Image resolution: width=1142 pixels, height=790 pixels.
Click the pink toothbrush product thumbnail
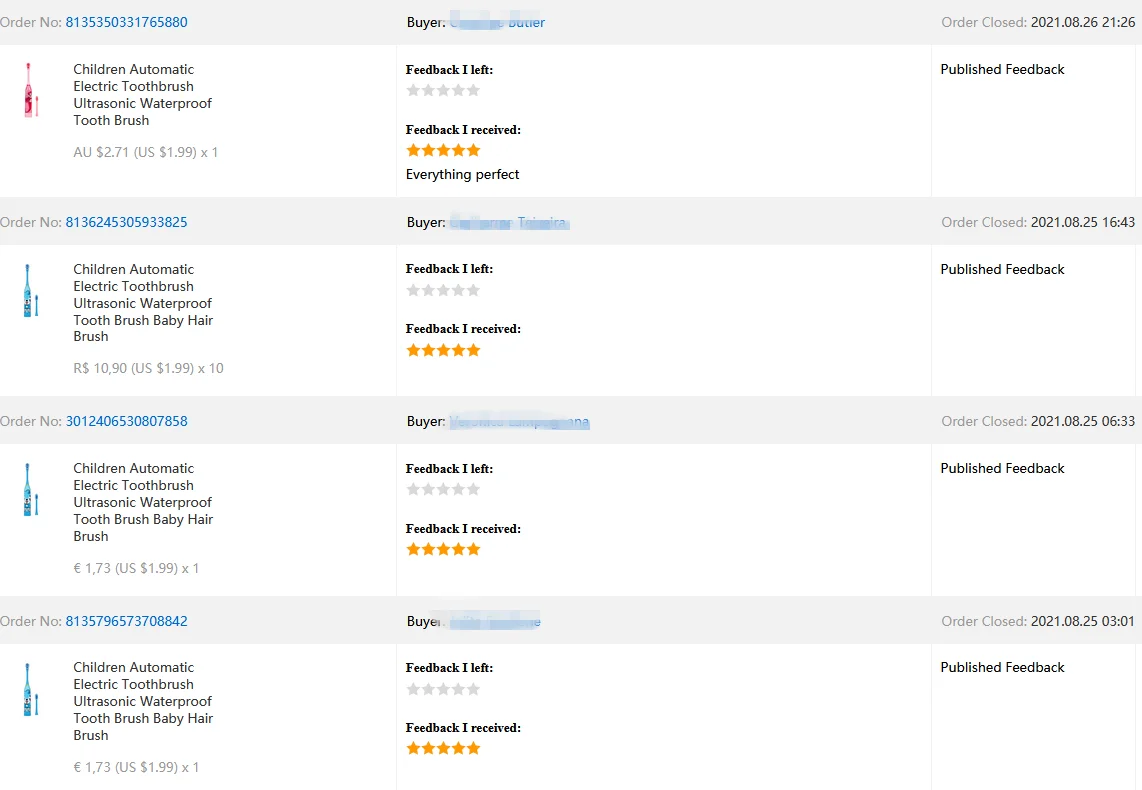30,90
